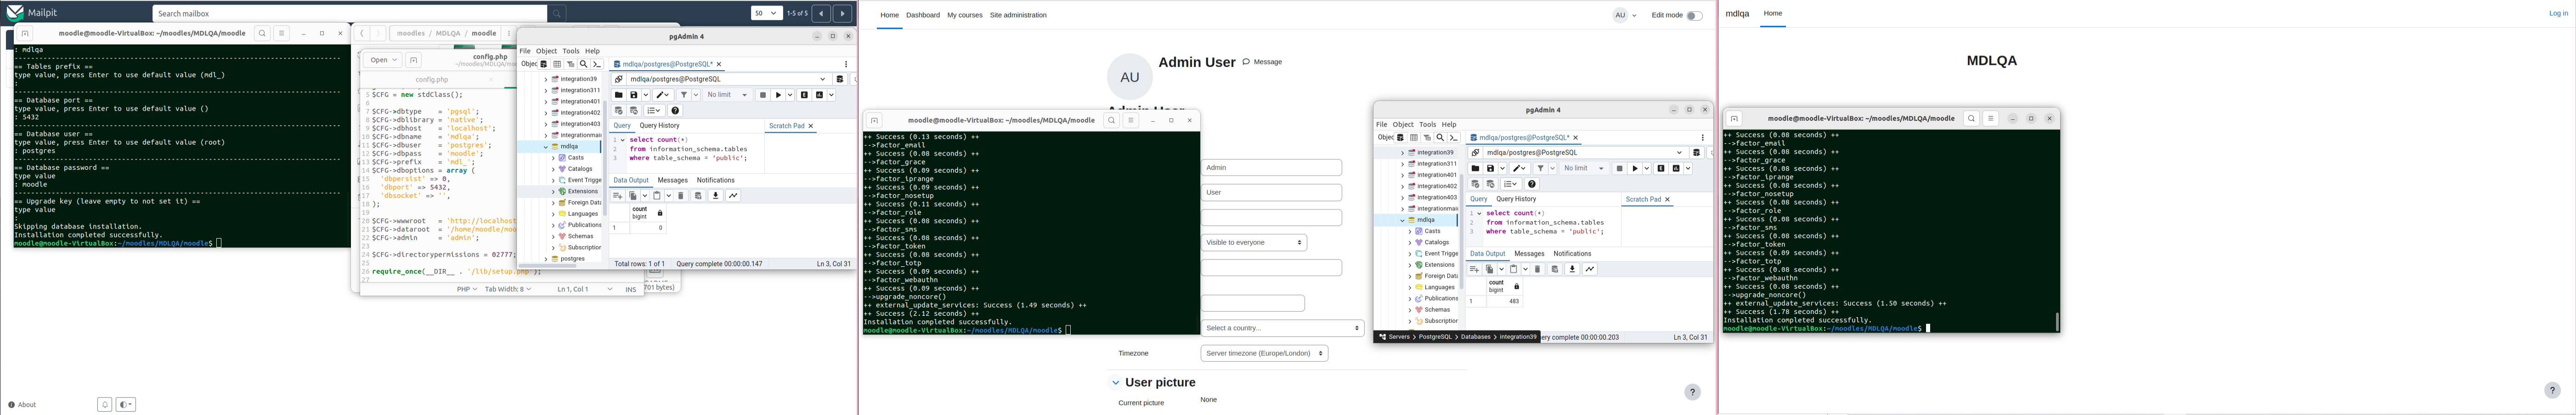
Task: Click search icon in terminal over Admin User page
Action: click(x=1111, y=120)
